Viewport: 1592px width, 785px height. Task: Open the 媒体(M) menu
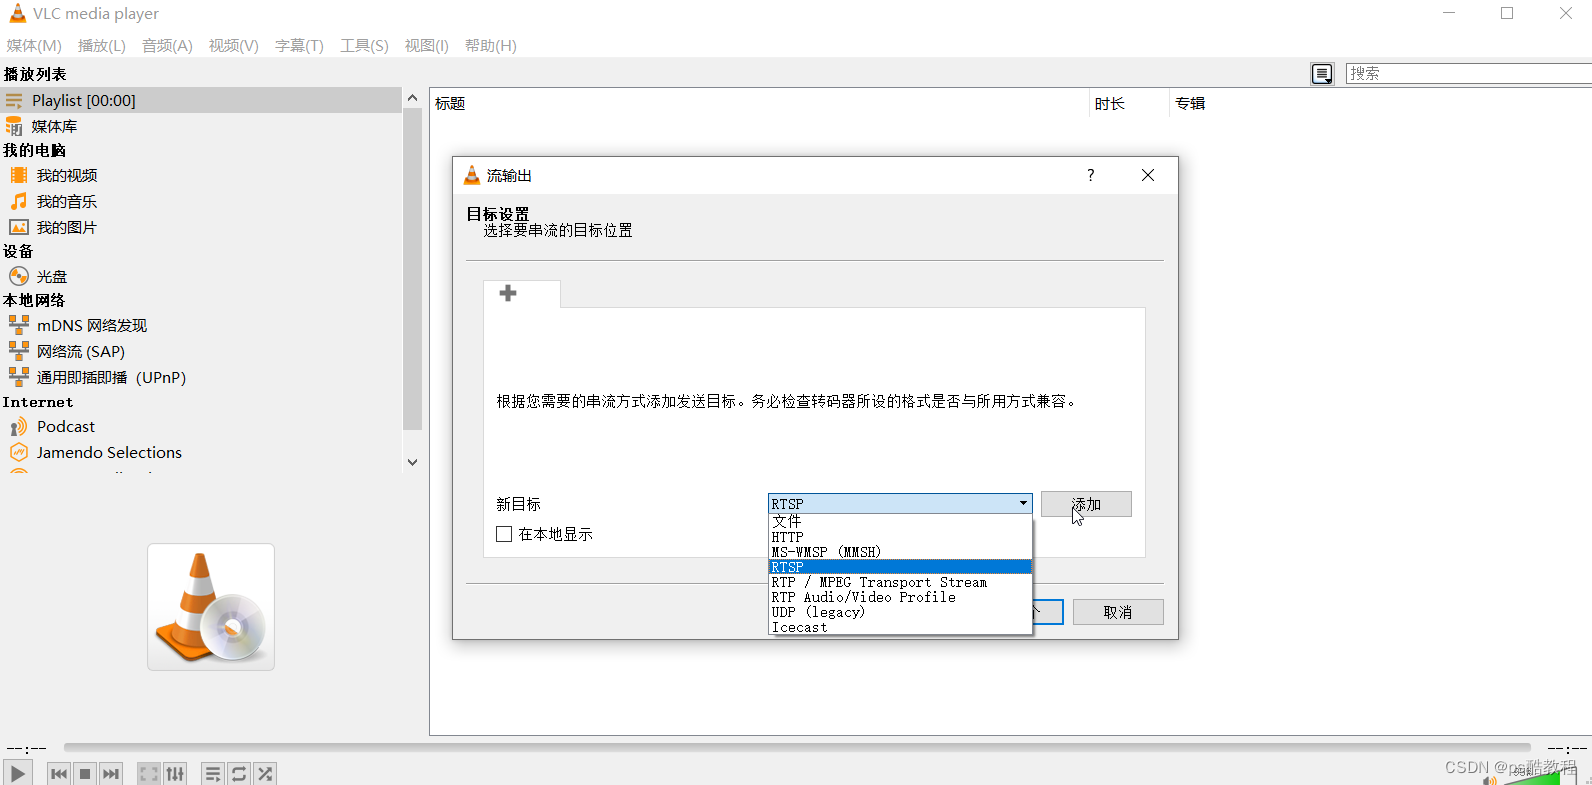coord(34,46)
